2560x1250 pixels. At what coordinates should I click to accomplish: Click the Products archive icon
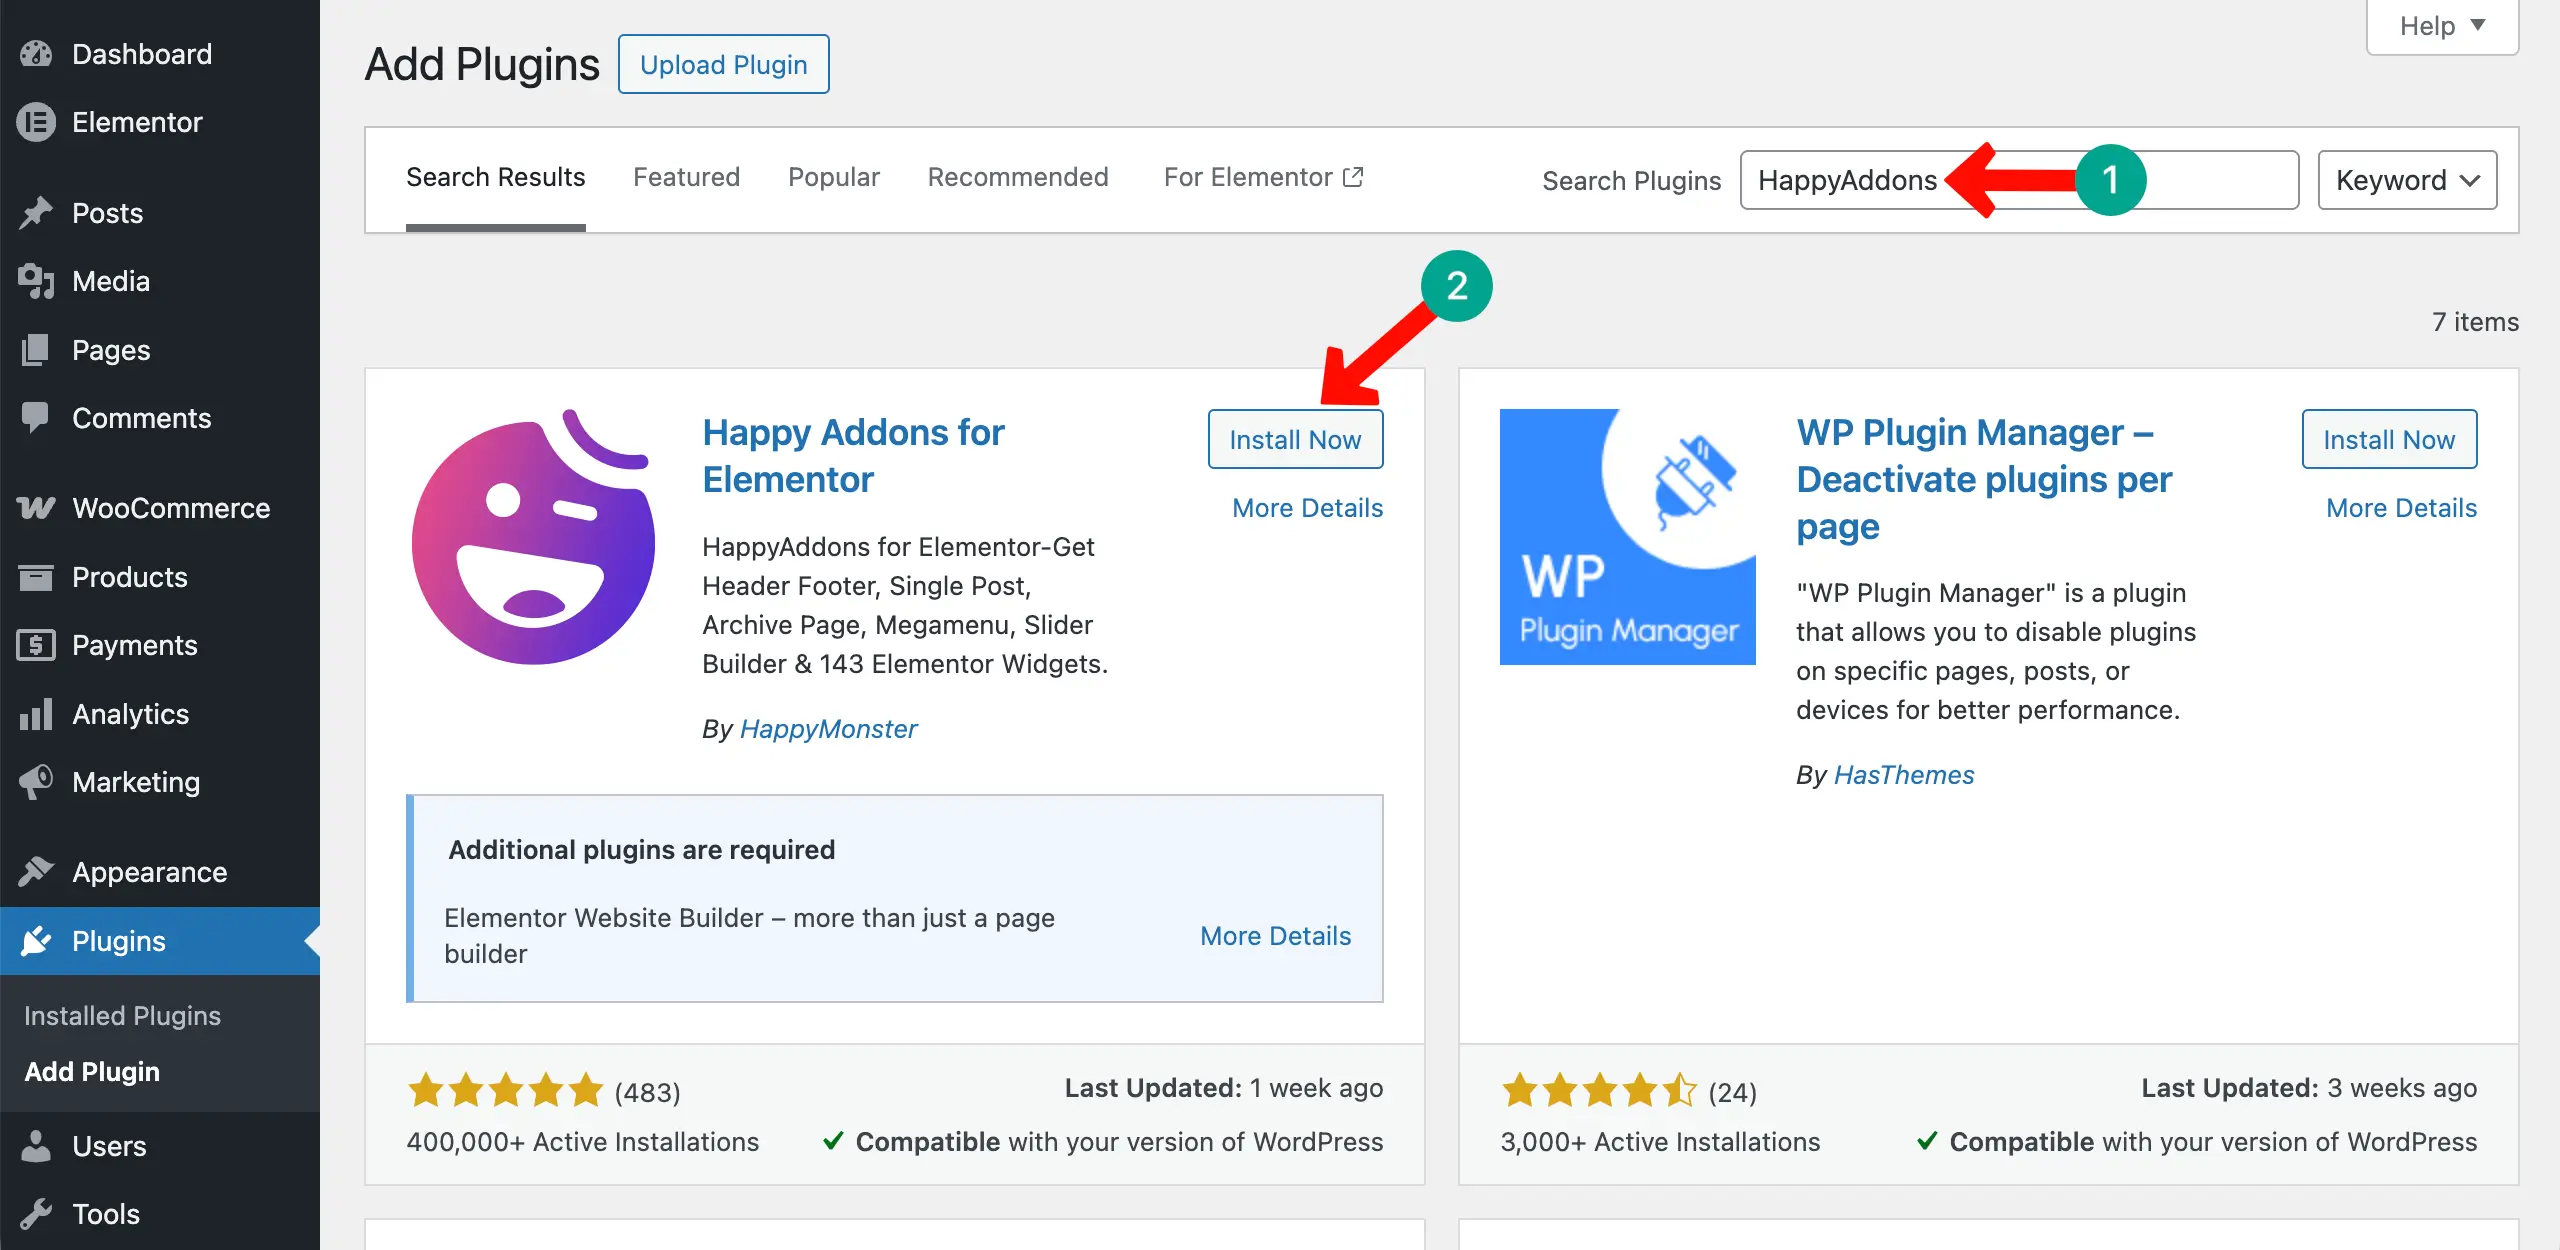click(36, 577)
